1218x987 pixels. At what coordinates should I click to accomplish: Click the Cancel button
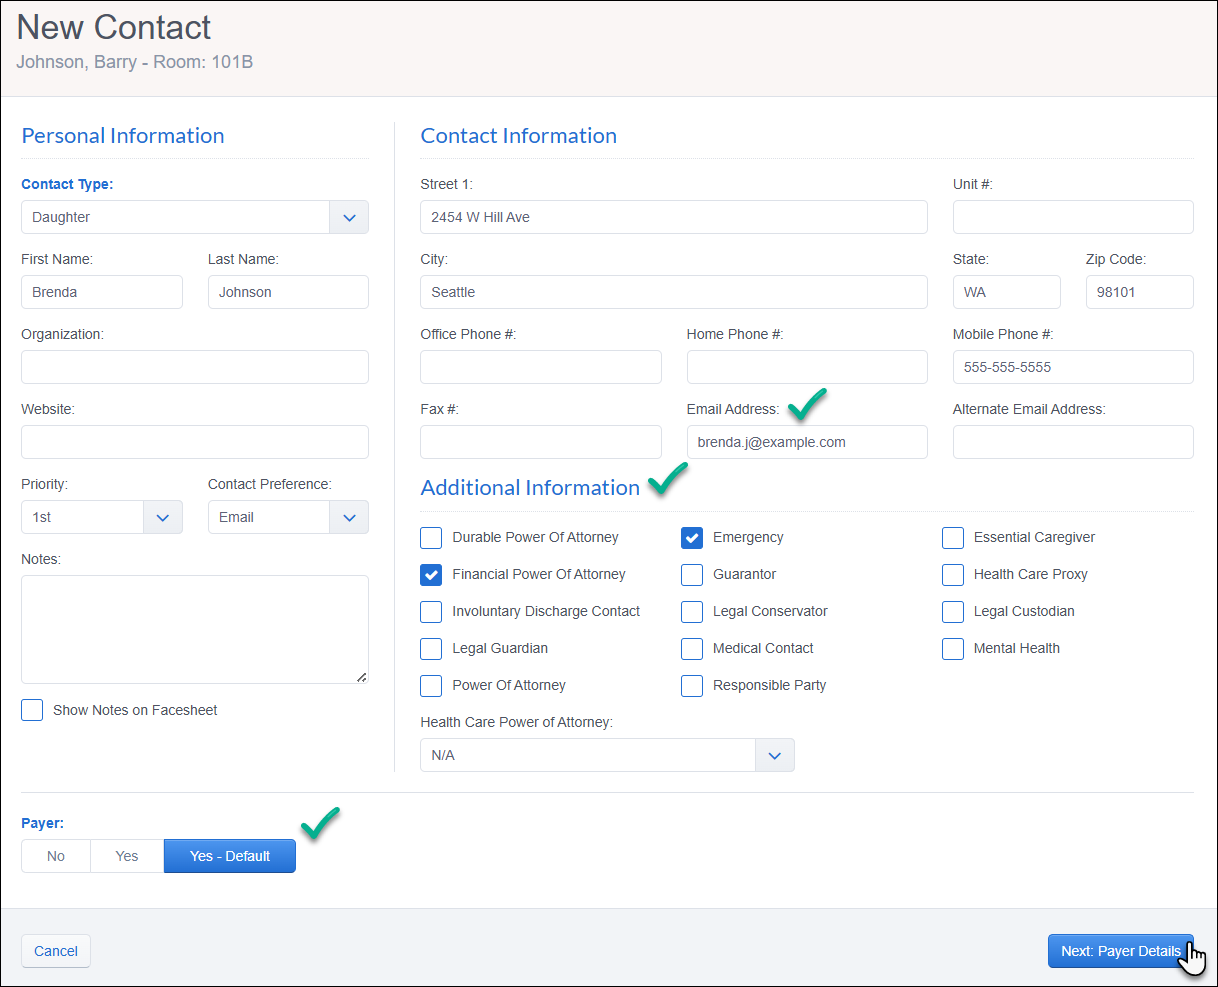pos(56,951)
